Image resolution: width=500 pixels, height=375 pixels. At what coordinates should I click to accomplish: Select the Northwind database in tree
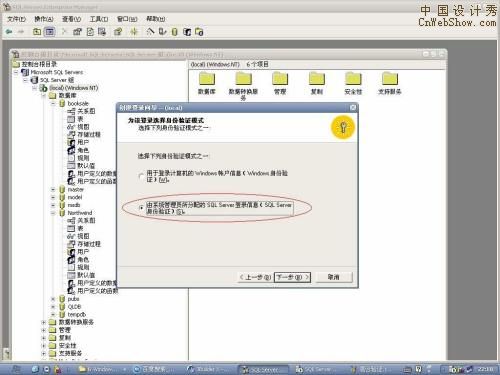80,213
